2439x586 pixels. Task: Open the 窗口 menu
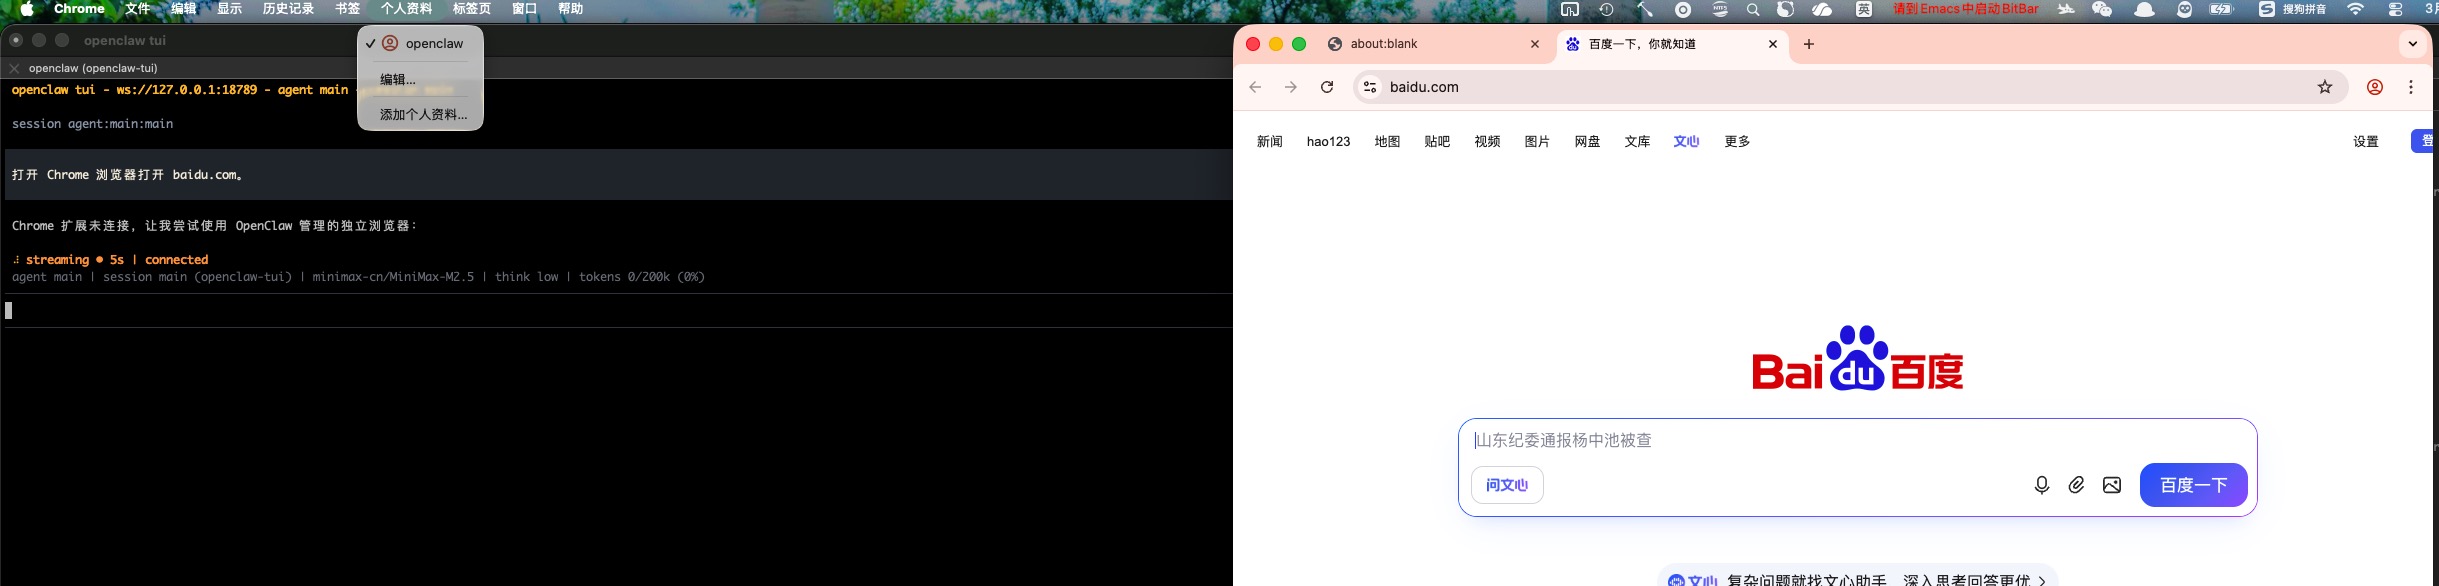pyautogui.click(x=524, y=9)
